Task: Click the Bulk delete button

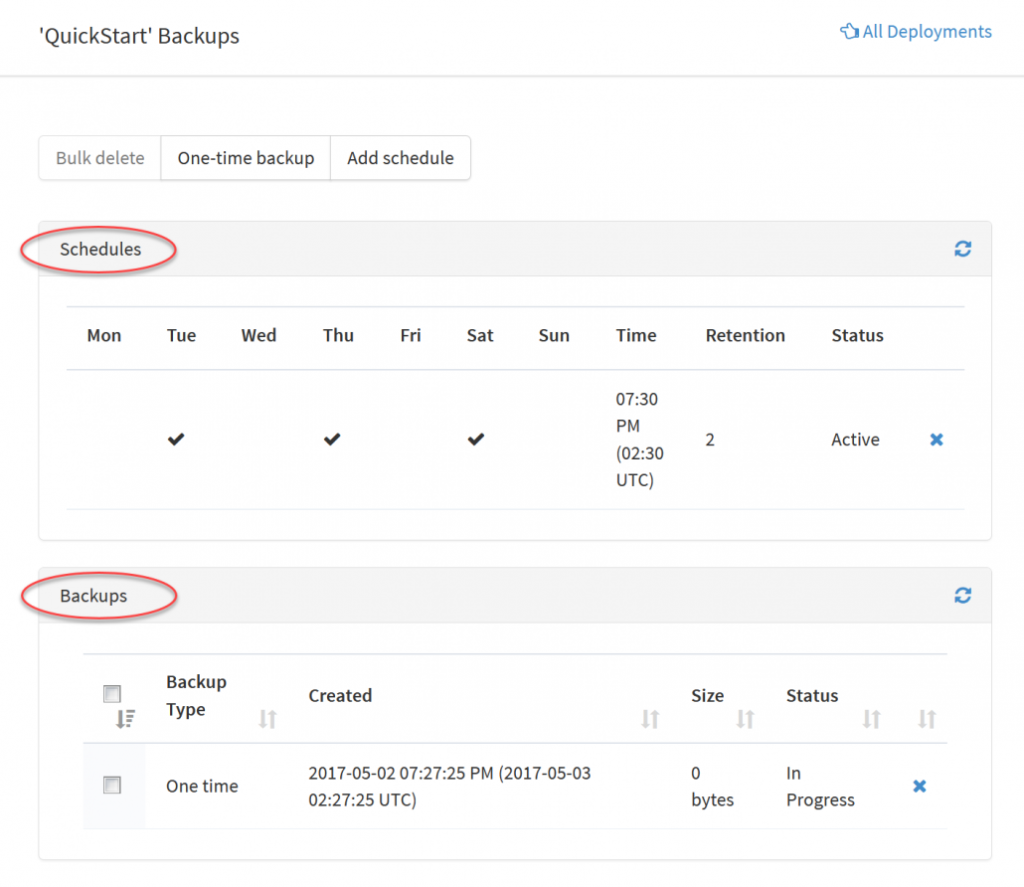Action: click(x=100, y=158)
